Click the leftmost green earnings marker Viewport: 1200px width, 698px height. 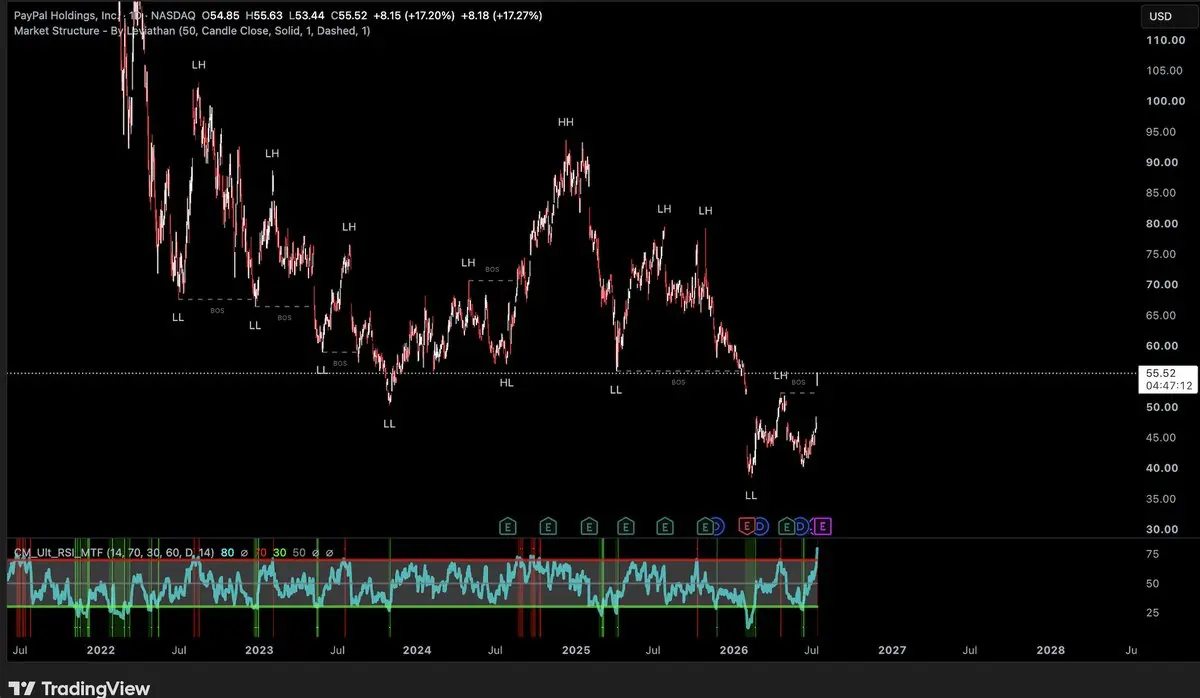coord(507,526)
